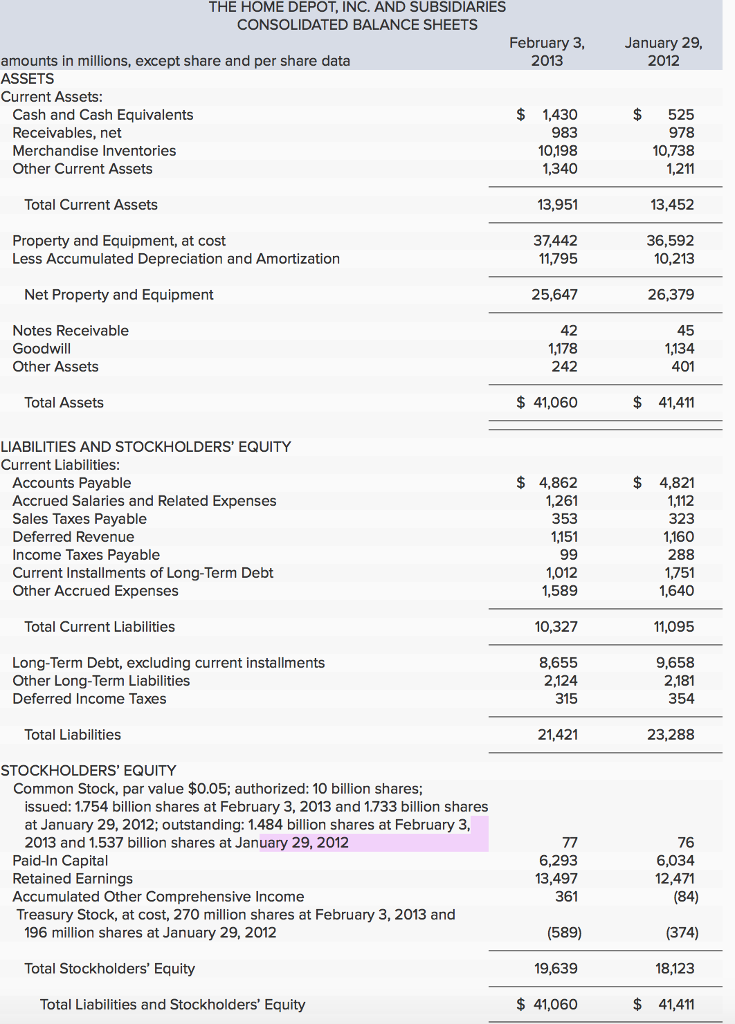This screenshot has height=1024, width=735.
Task: Click the Consolidated Balance Sheets title
Action: point(357,24)
